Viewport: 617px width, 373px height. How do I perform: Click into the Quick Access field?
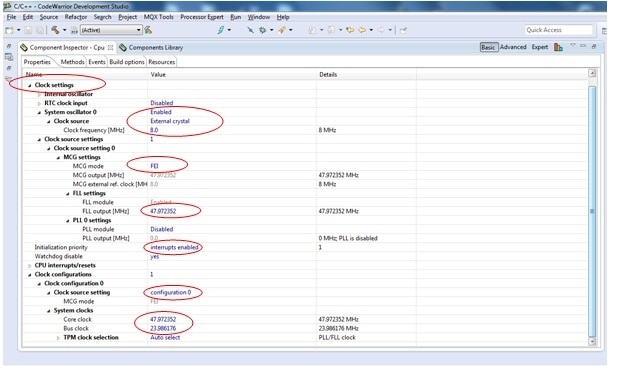(x=559, y=30)
